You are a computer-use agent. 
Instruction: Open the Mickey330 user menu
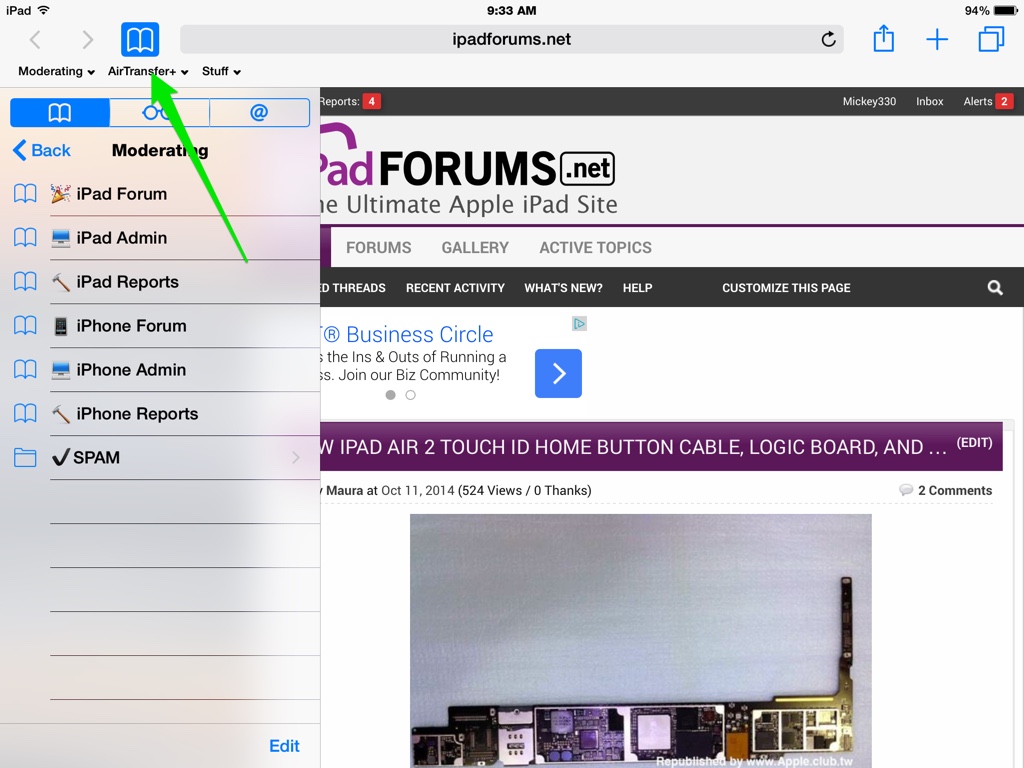(869, 101)
